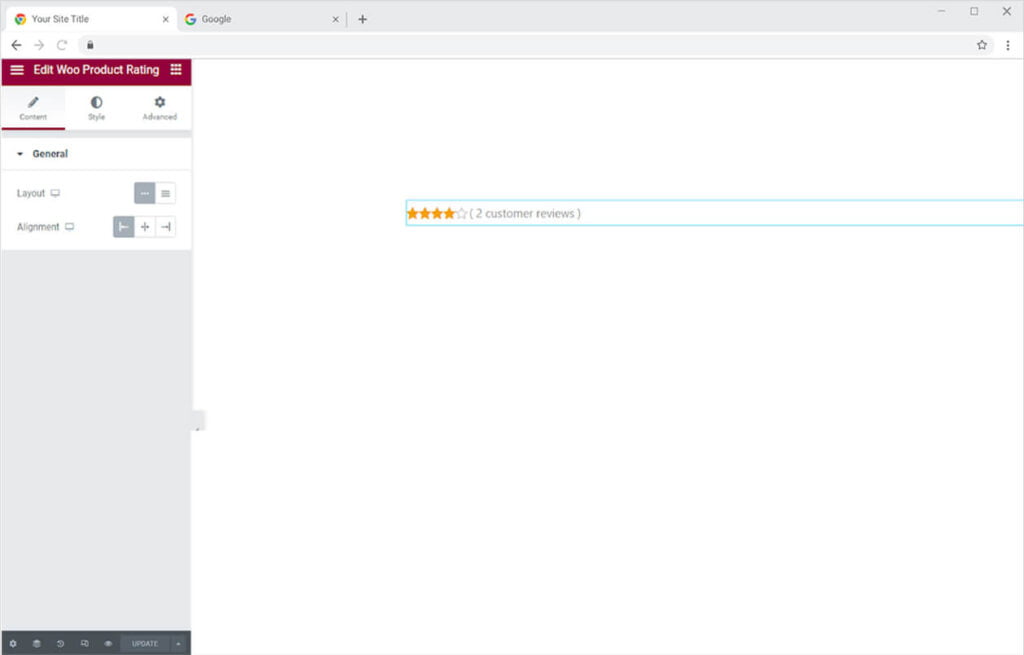Open the Elementor hamburger menu
The image size is (1024, 655).
[17, 70]
